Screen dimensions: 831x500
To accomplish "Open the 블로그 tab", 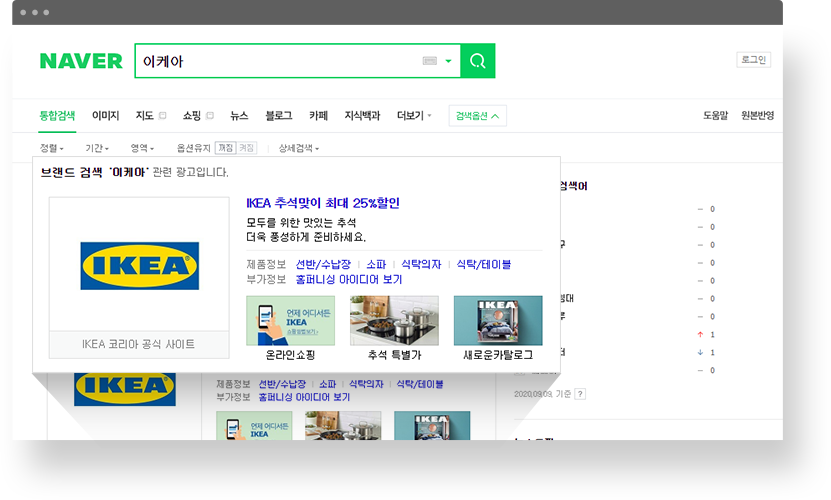I will coord(279,116).
